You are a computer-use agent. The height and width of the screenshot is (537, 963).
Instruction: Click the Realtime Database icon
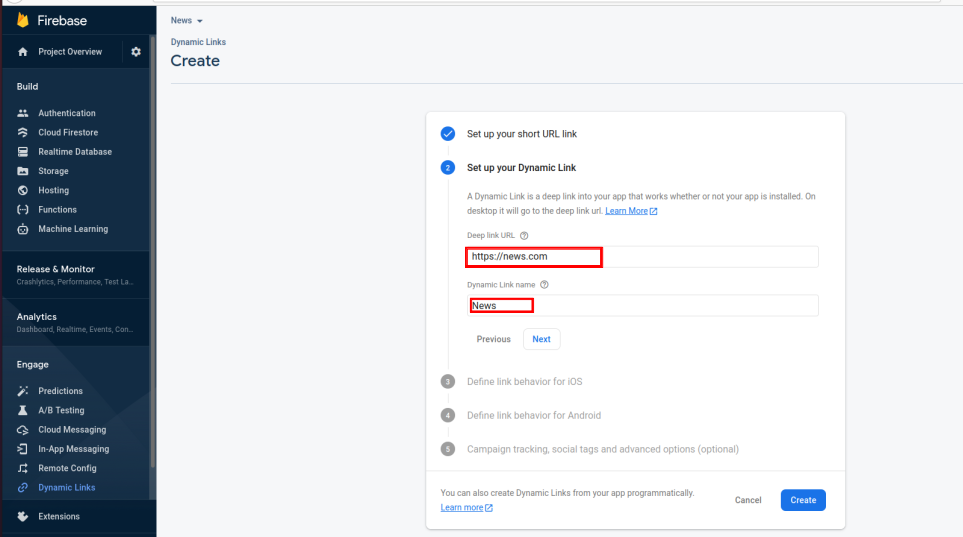pos(23,152)
